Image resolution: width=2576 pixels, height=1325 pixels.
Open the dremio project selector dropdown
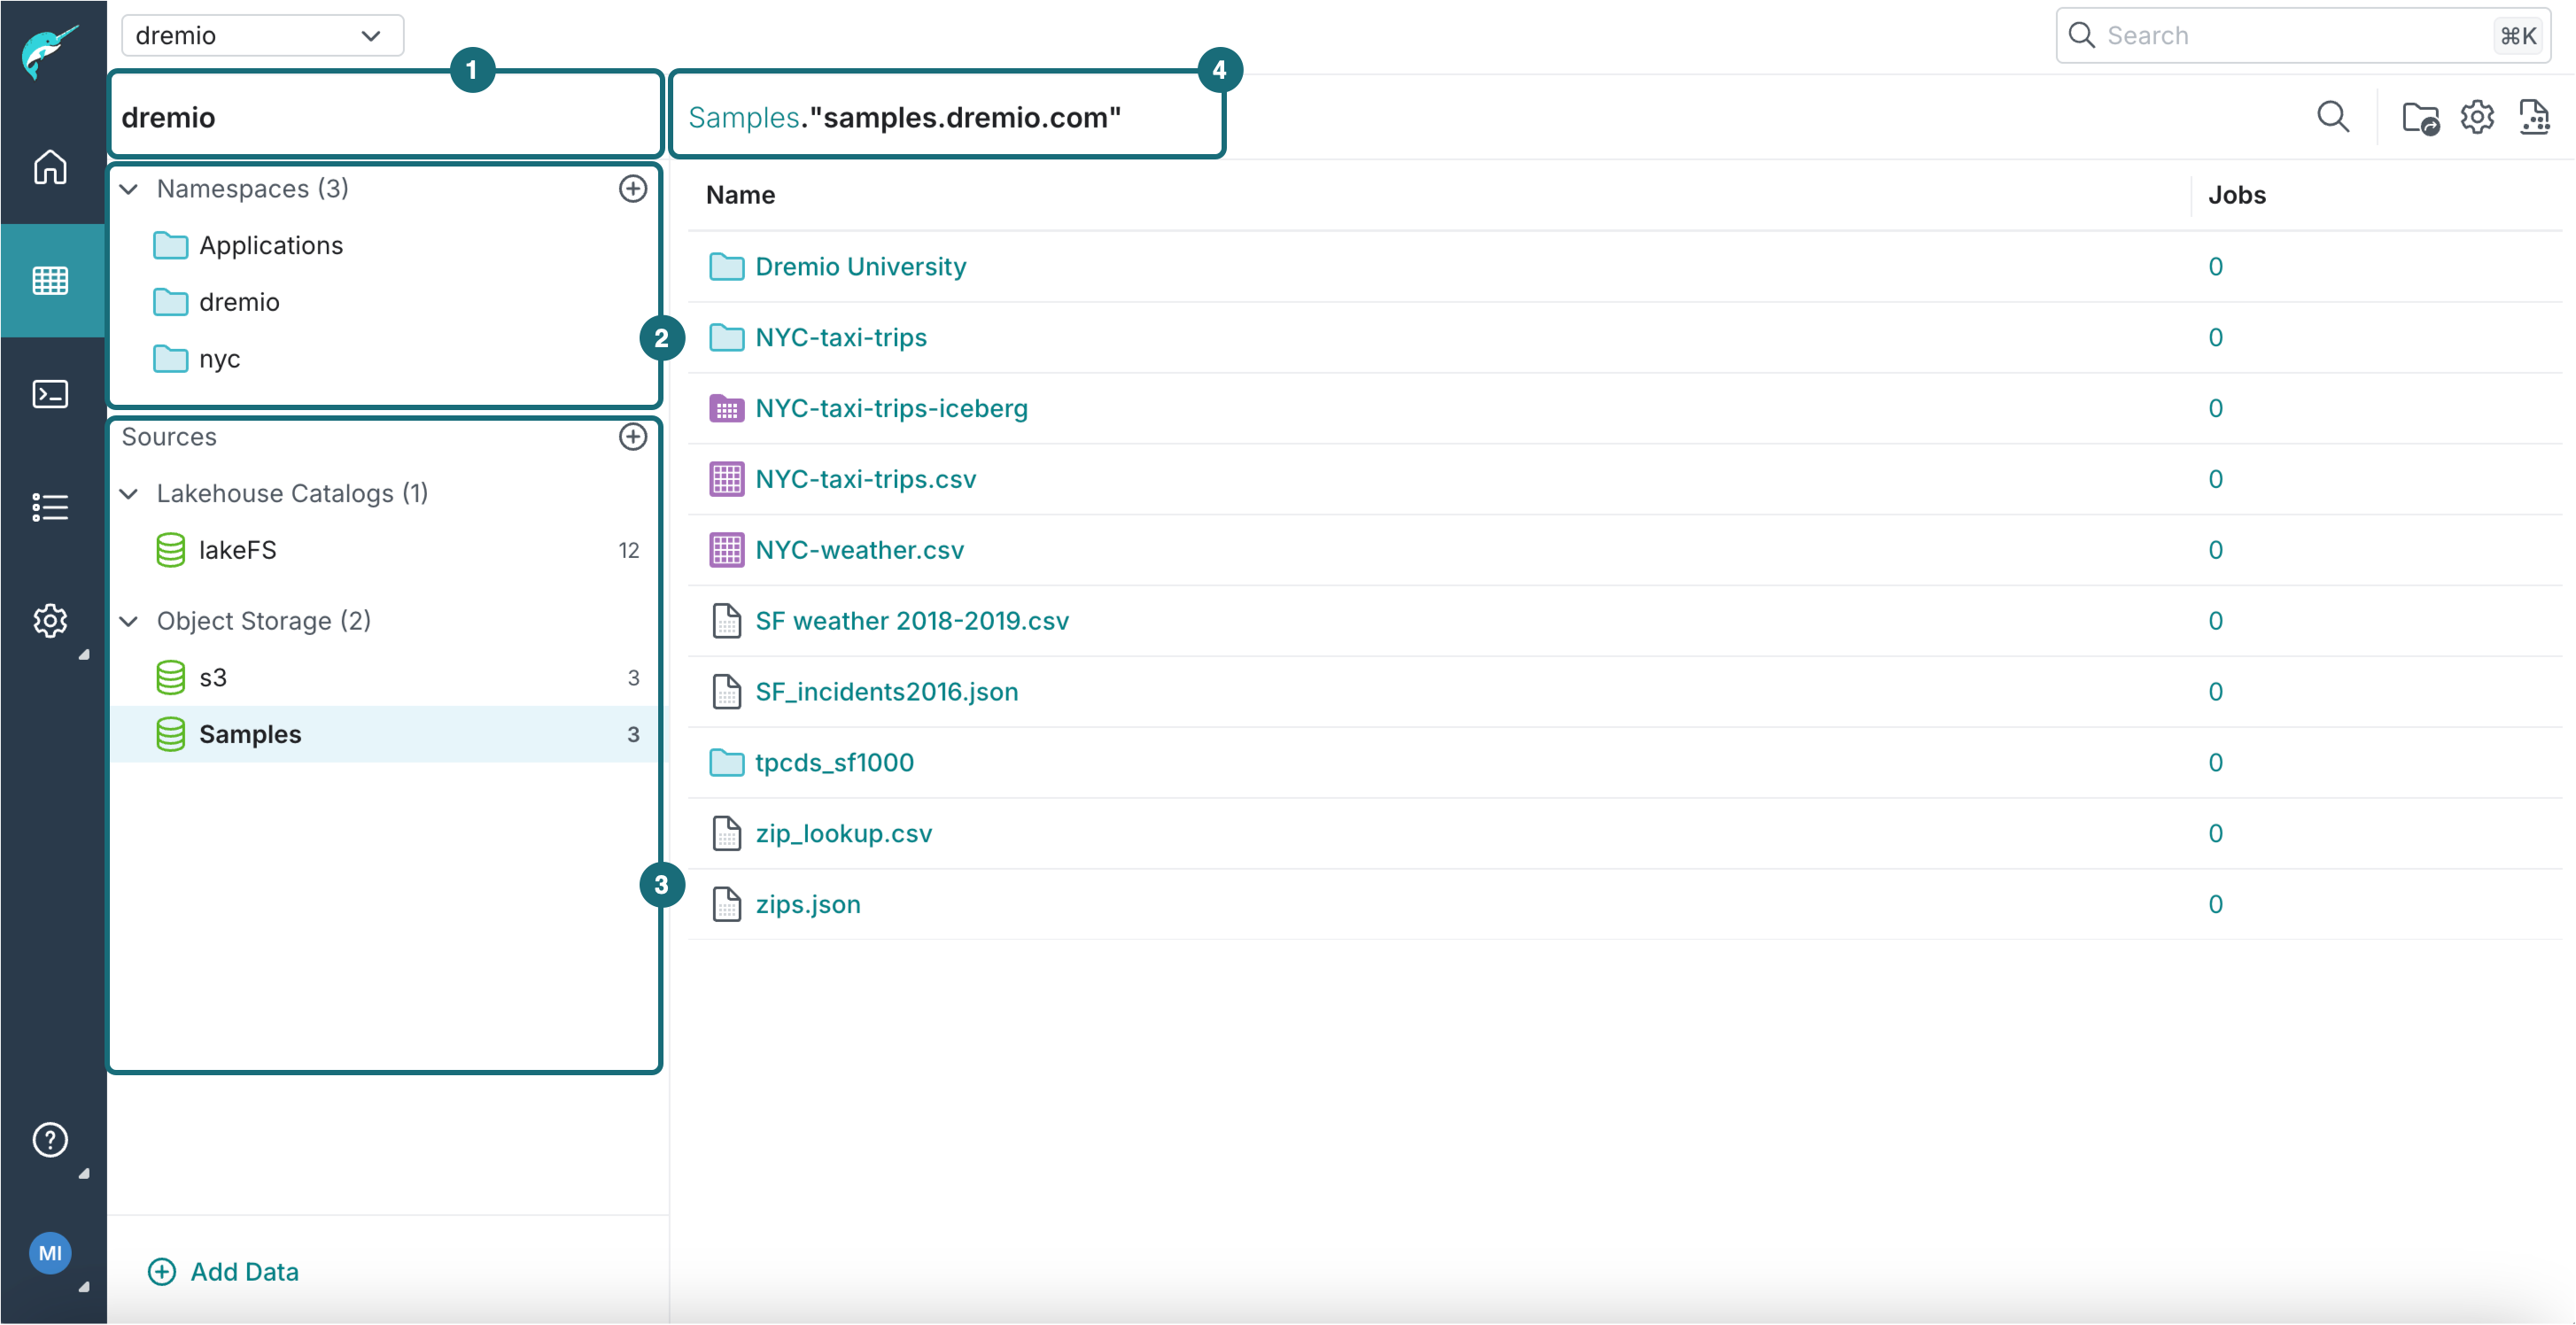(x=262, y=35)
